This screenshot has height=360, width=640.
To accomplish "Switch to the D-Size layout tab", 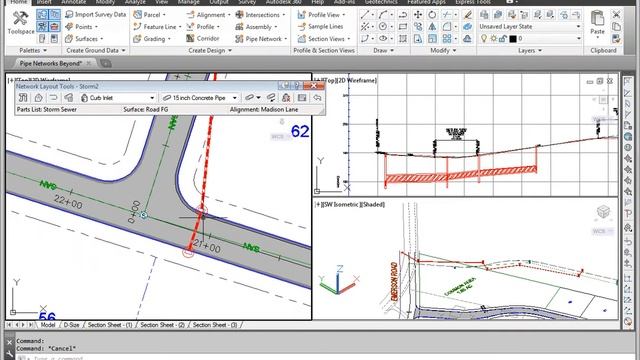I will 71,325.
